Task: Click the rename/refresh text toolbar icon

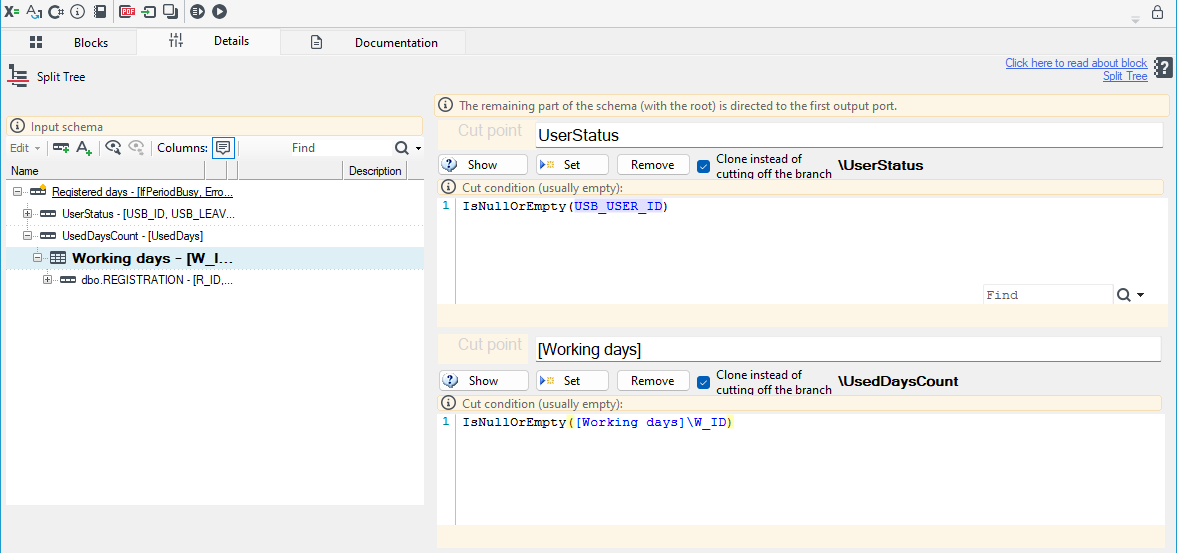Action: click(x=34, y=12)
